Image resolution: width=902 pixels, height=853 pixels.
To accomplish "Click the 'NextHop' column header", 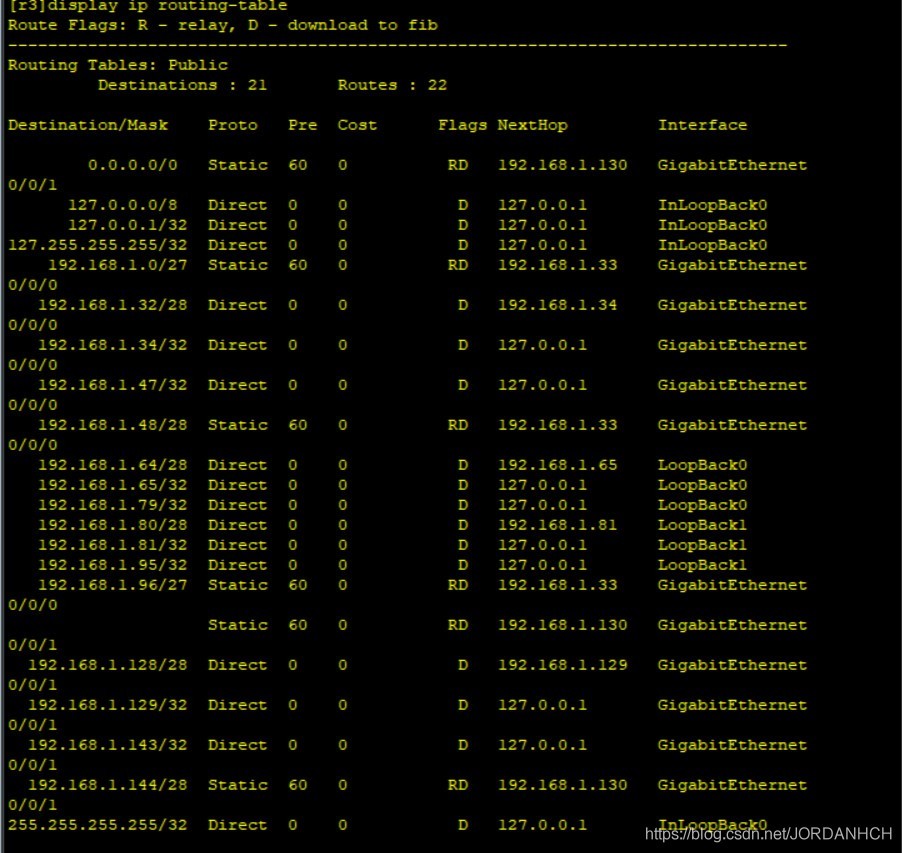I will (x=533, y=125).
